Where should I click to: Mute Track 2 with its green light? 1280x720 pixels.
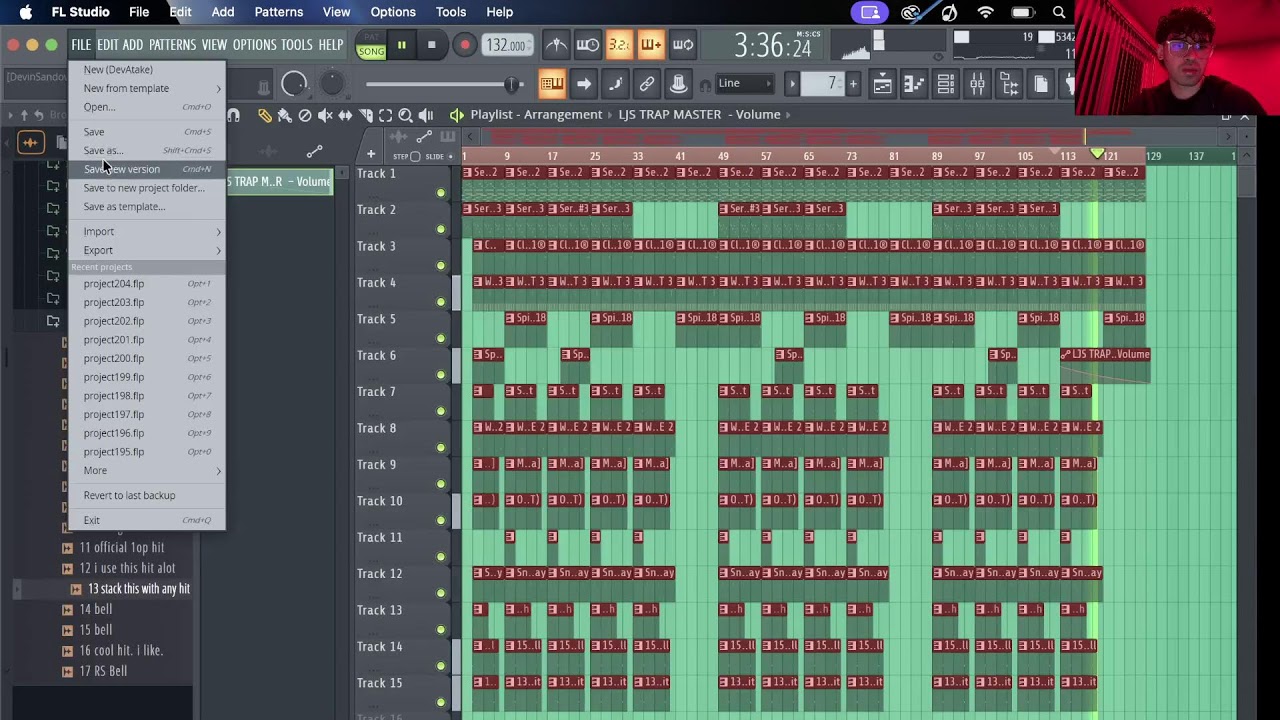[441, 229]
